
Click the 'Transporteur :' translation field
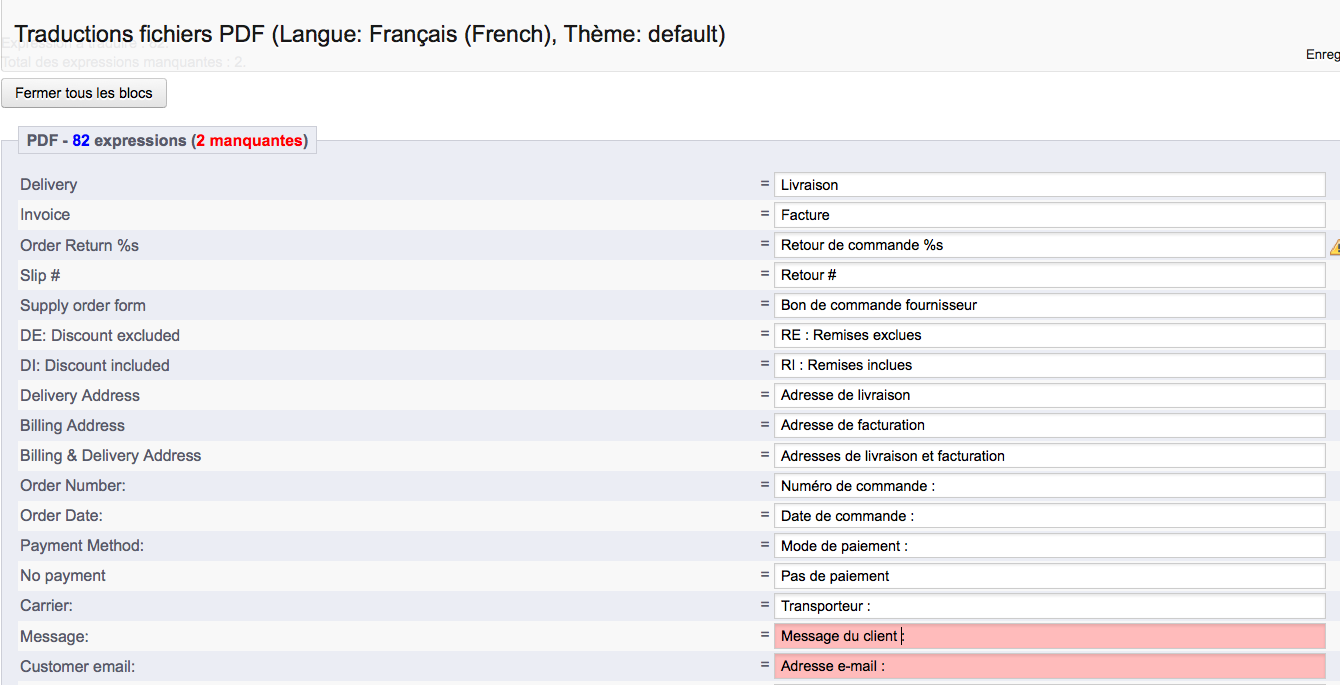(1049, 606)
